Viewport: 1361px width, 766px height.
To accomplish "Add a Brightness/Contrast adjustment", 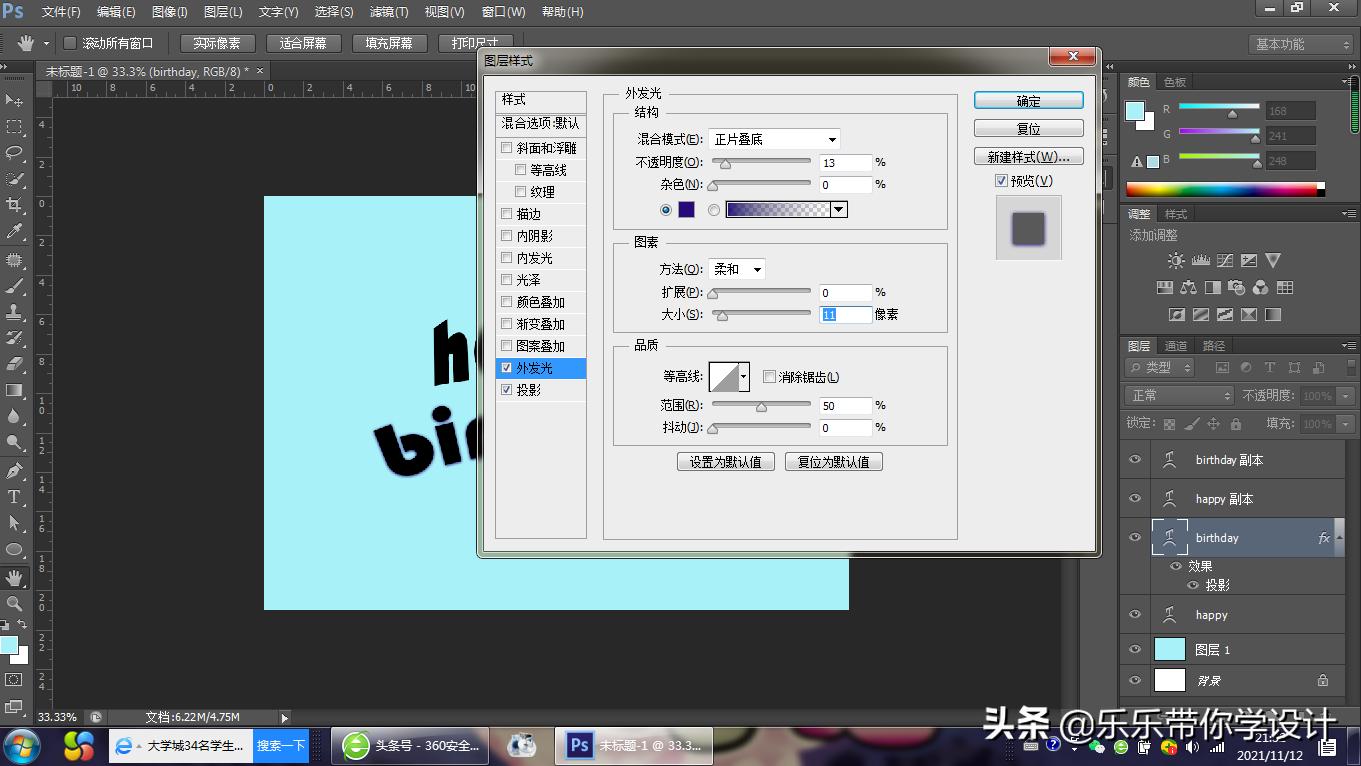I will [x=1176, y=260].
